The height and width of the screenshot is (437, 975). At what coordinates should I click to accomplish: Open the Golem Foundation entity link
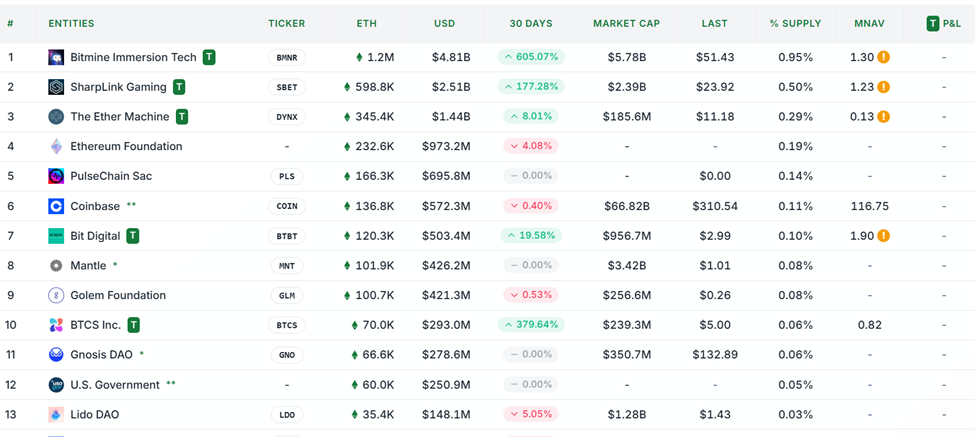pos(118,295)
